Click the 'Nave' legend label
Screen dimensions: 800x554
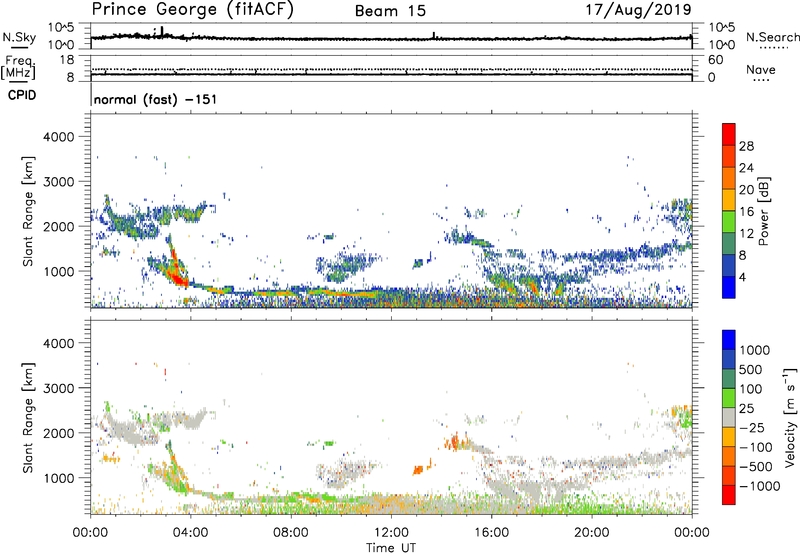[760, 69]
